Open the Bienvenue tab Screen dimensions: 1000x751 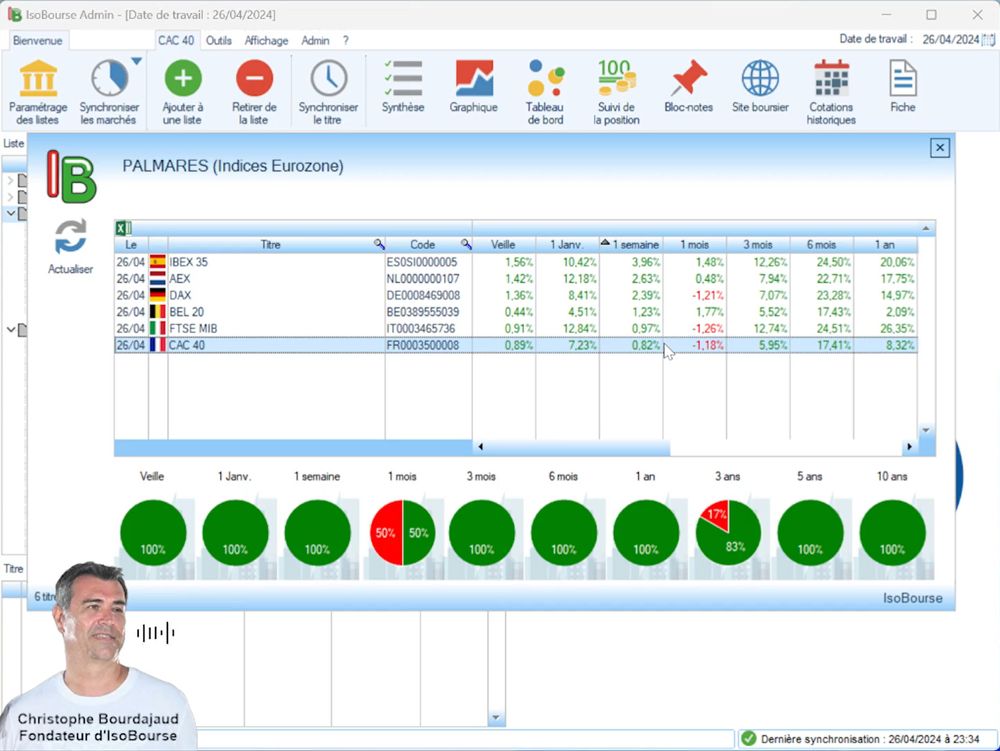(x=38, y=40)
